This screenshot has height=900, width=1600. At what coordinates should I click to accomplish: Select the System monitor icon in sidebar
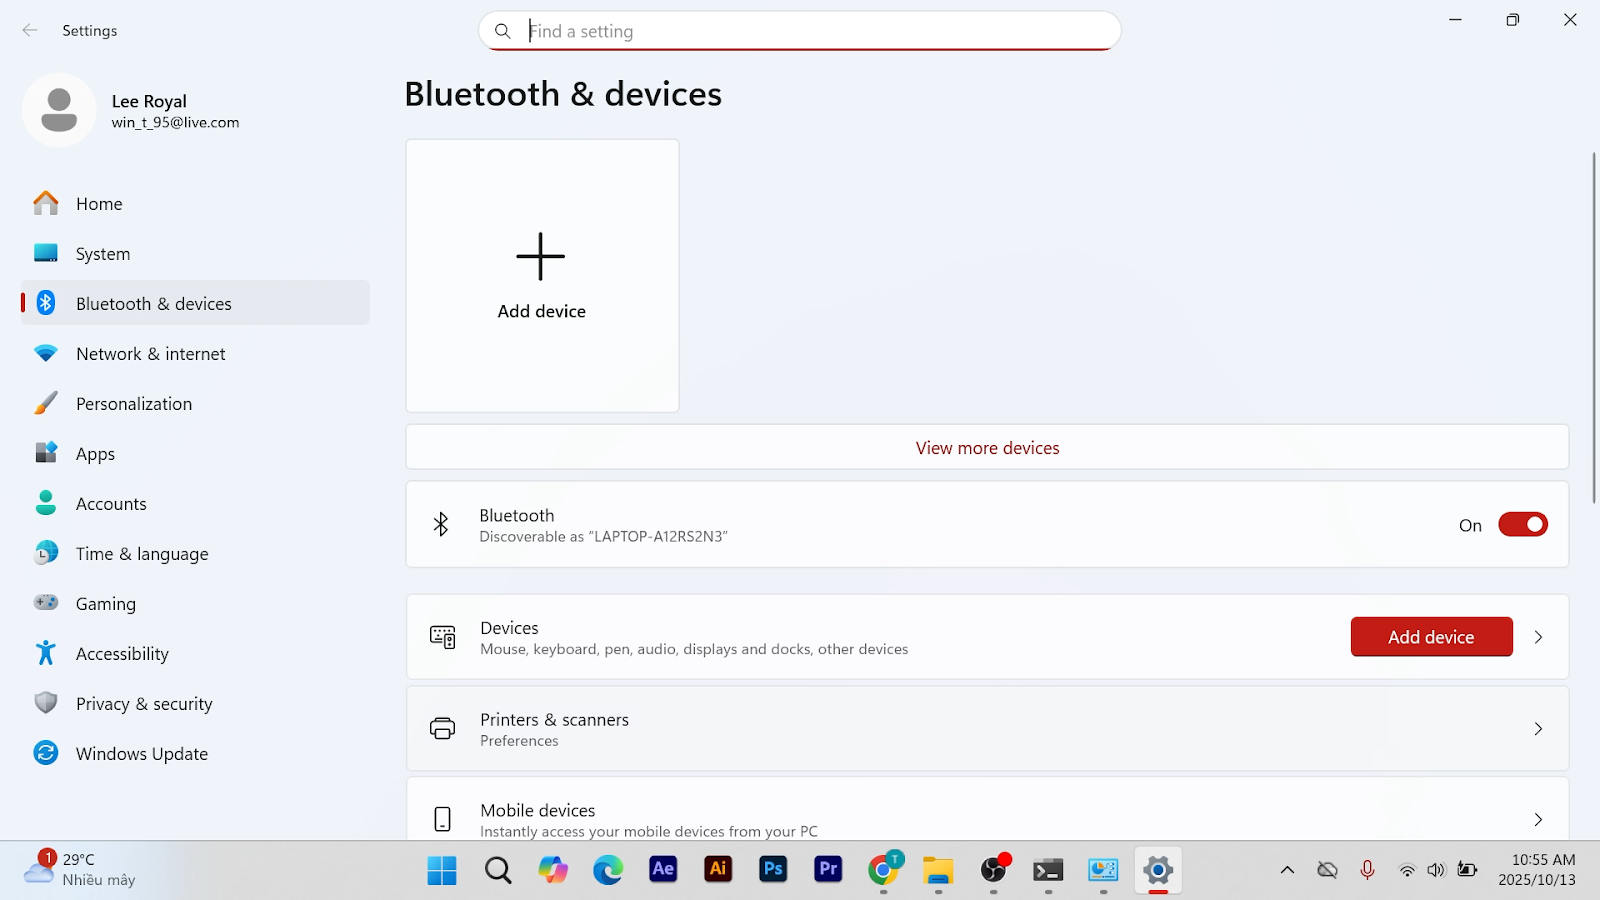[46, 253]
